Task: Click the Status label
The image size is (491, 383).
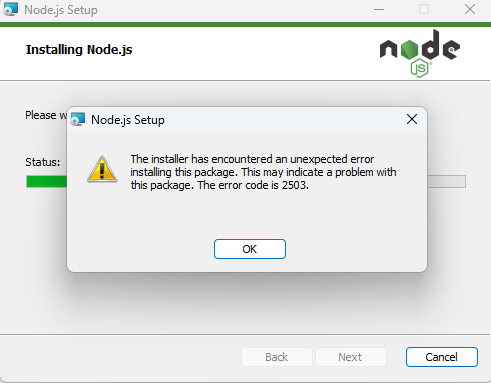Action: 43,162
